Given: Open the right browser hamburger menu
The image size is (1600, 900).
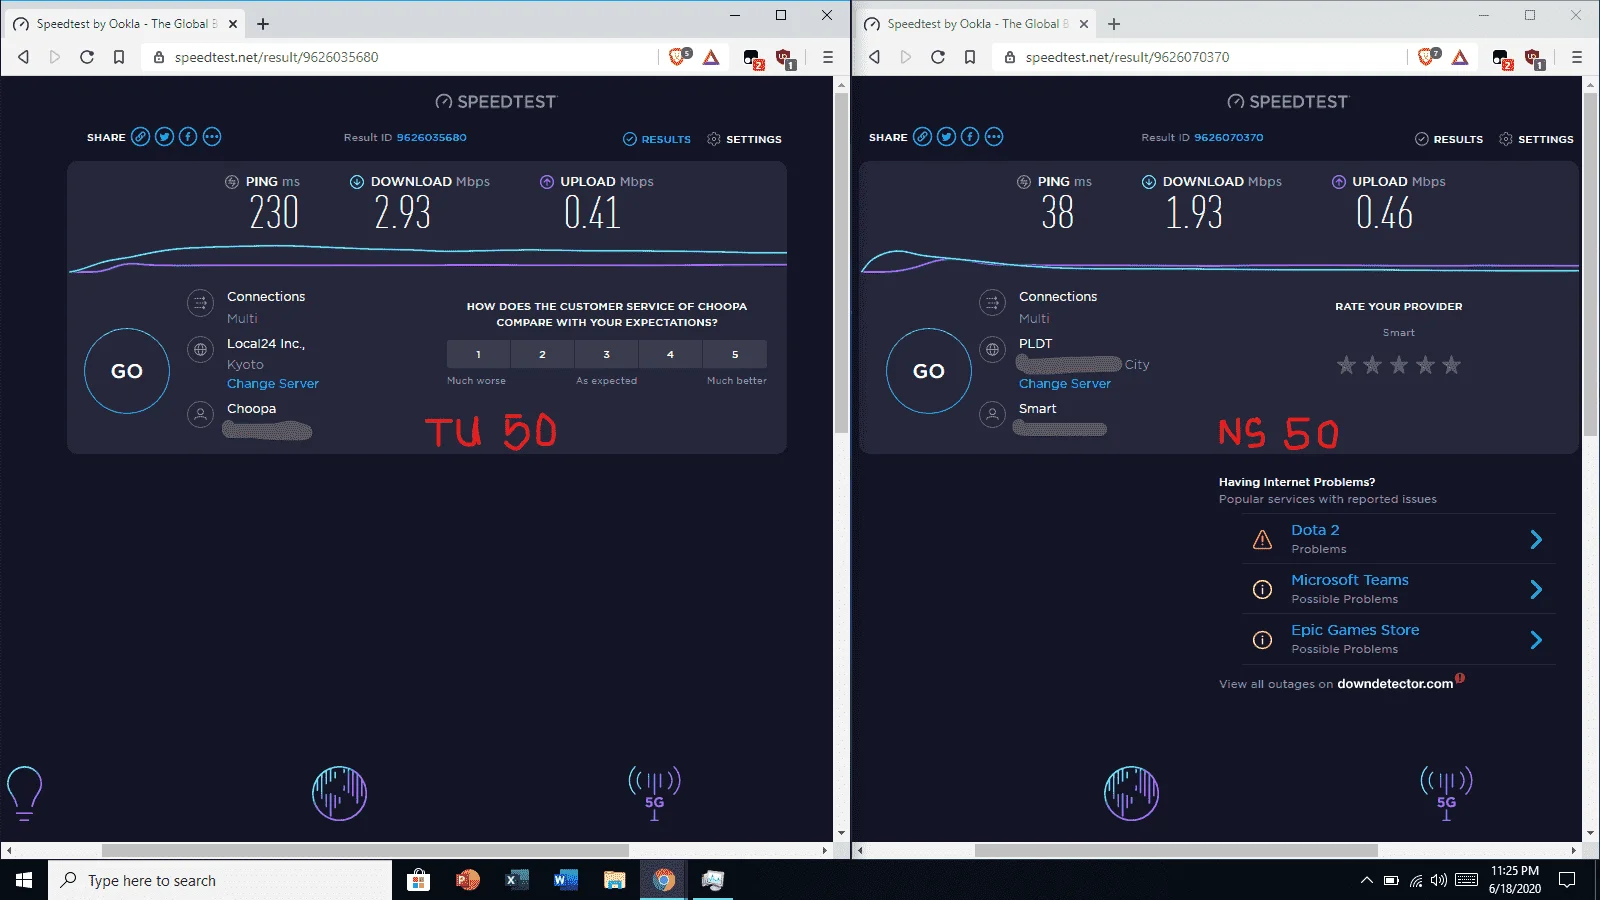Looking at the screenshot, I should (x=1577, y=57).
